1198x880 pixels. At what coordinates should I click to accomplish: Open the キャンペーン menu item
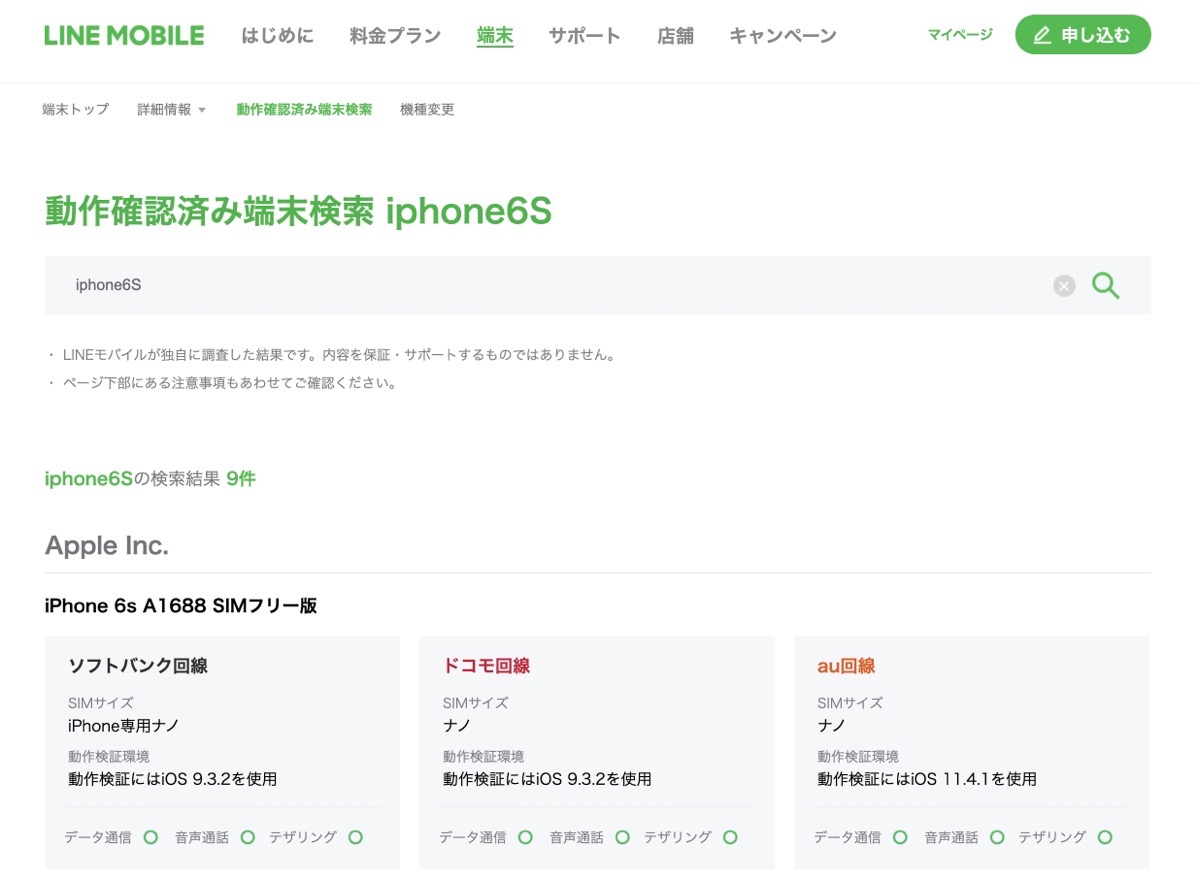tap(782, 35)
